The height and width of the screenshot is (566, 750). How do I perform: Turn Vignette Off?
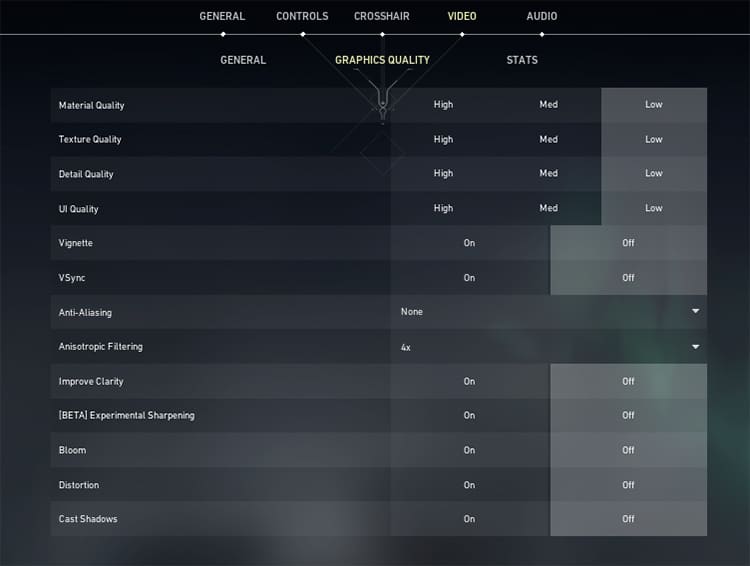tap(629, 243)
